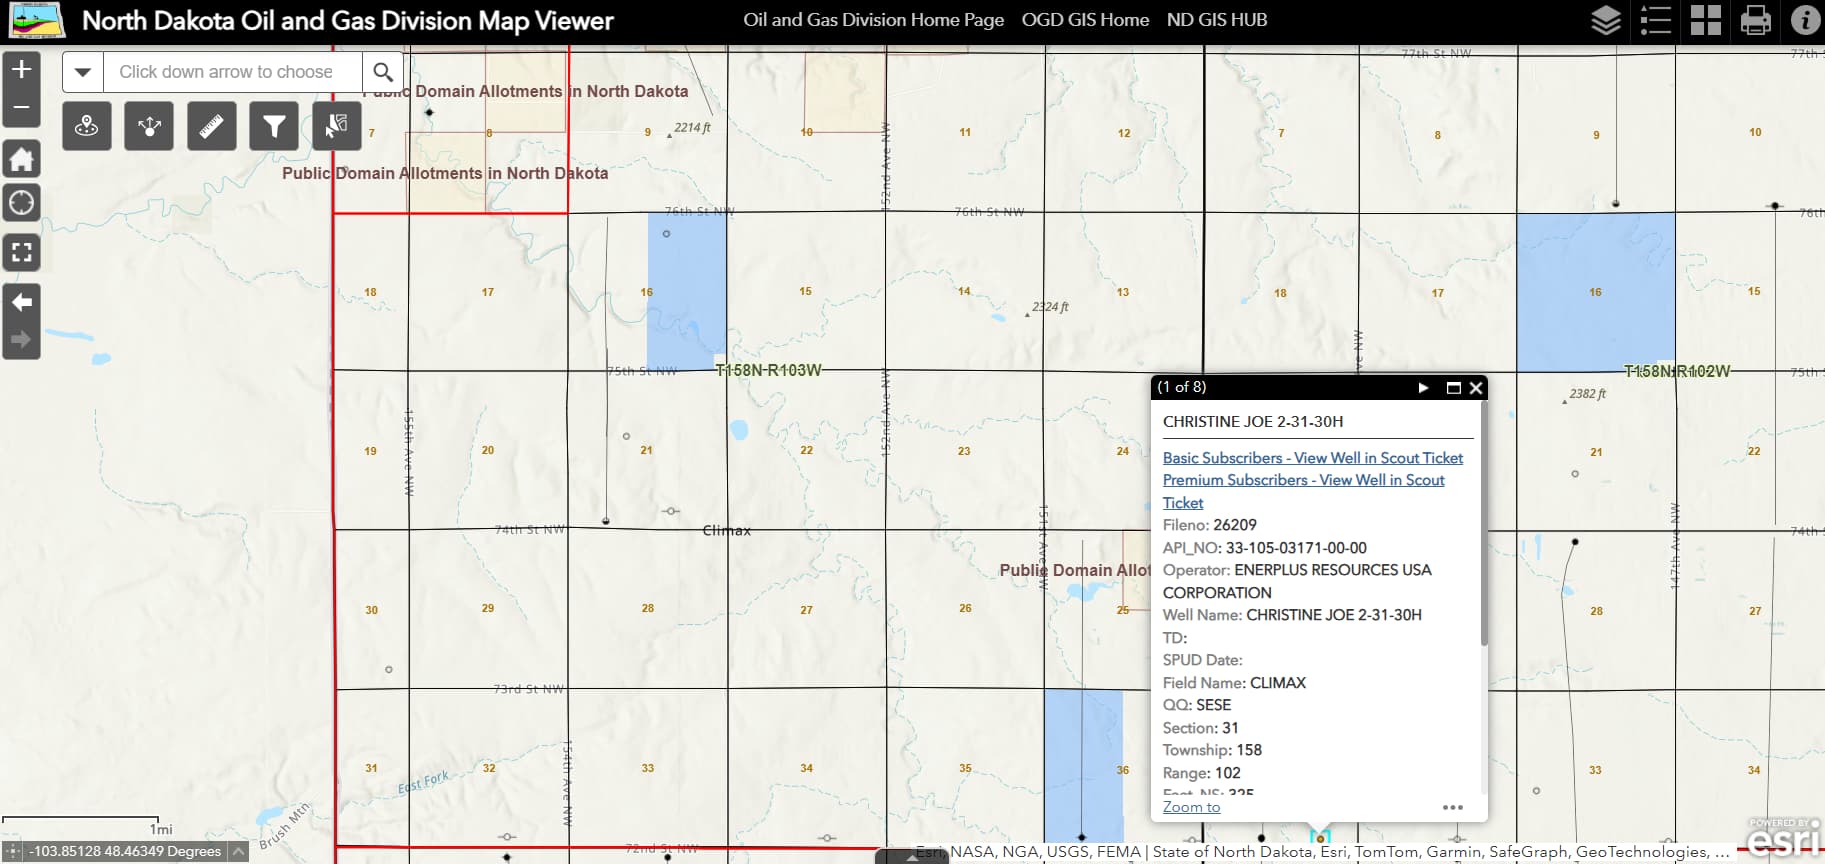Screen dimensions: 1825x864
Task: Click the Print map icon
Action: click(x=1755, y=20)
